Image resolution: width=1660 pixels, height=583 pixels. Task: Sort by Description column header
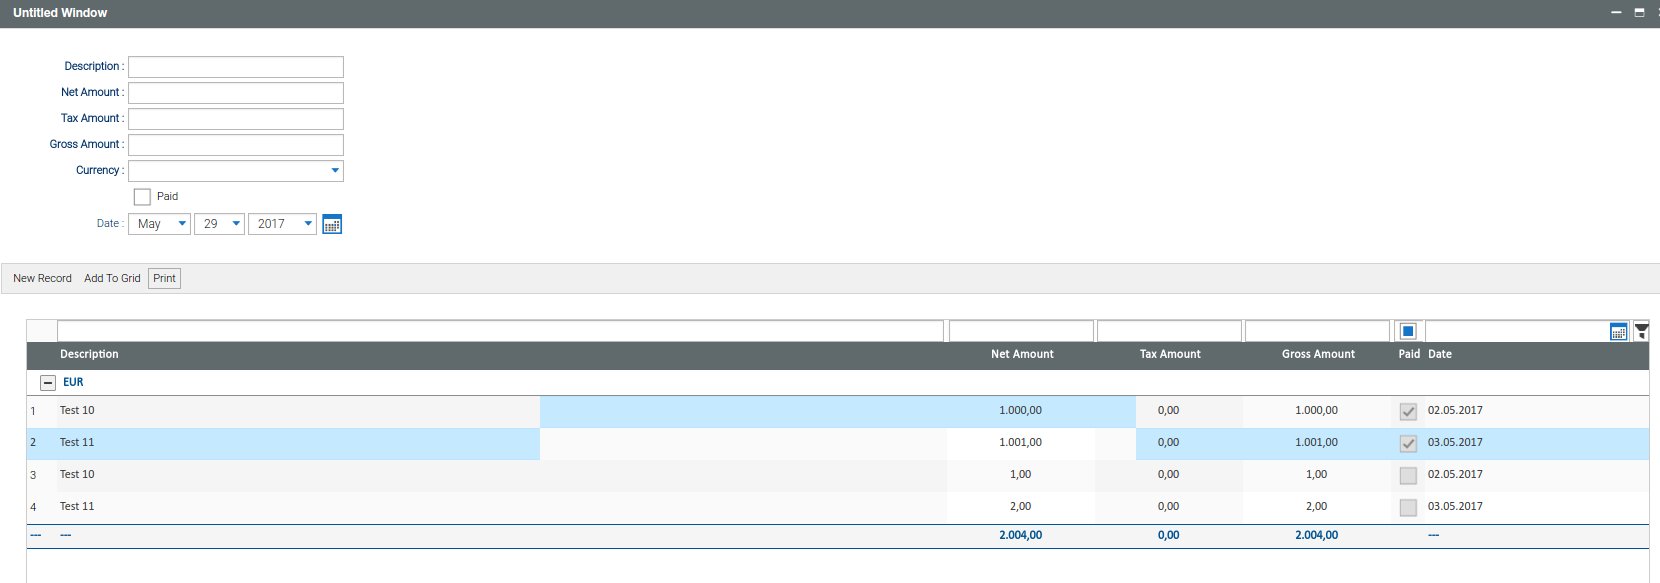point(89,354)
